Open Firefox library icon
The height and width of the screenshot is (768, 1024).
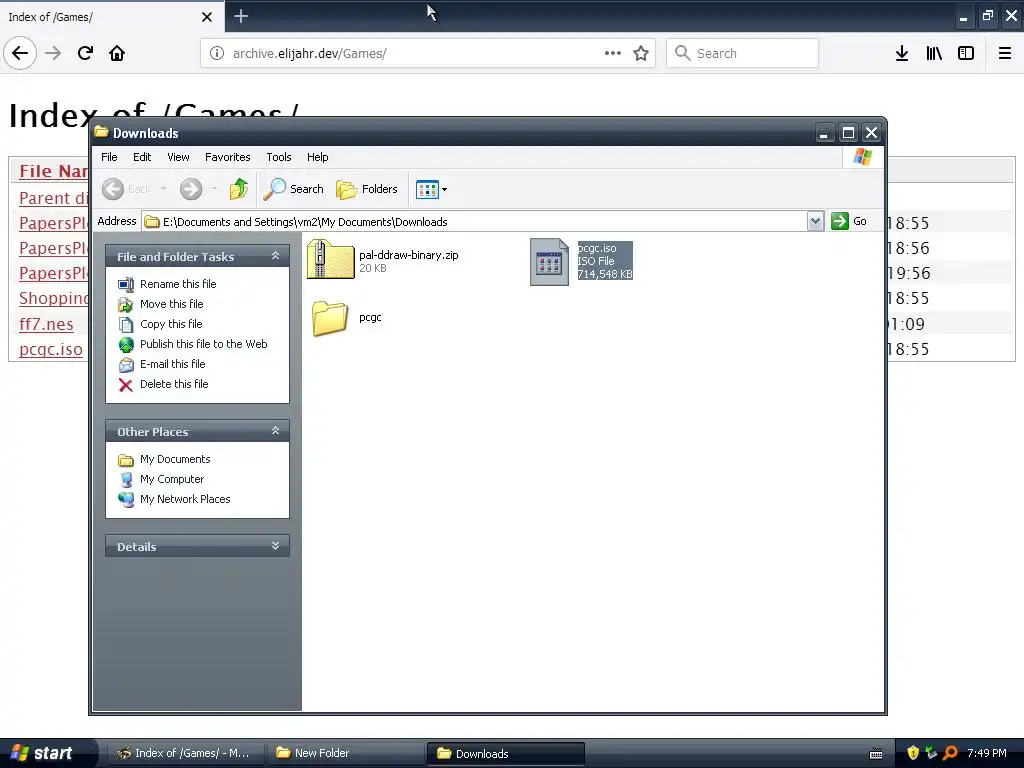click(x=934, y=53)
